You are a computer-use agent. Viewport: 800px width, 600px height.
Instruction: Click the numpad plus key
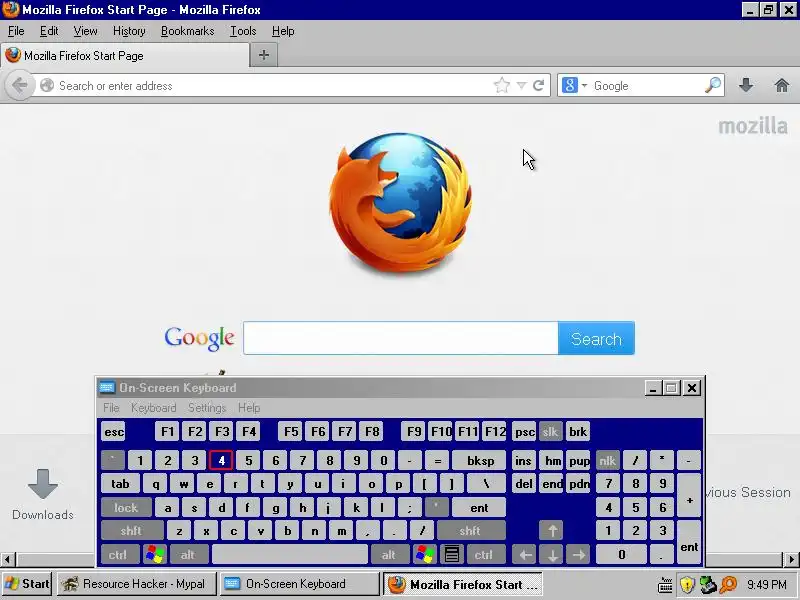(689, 495)
